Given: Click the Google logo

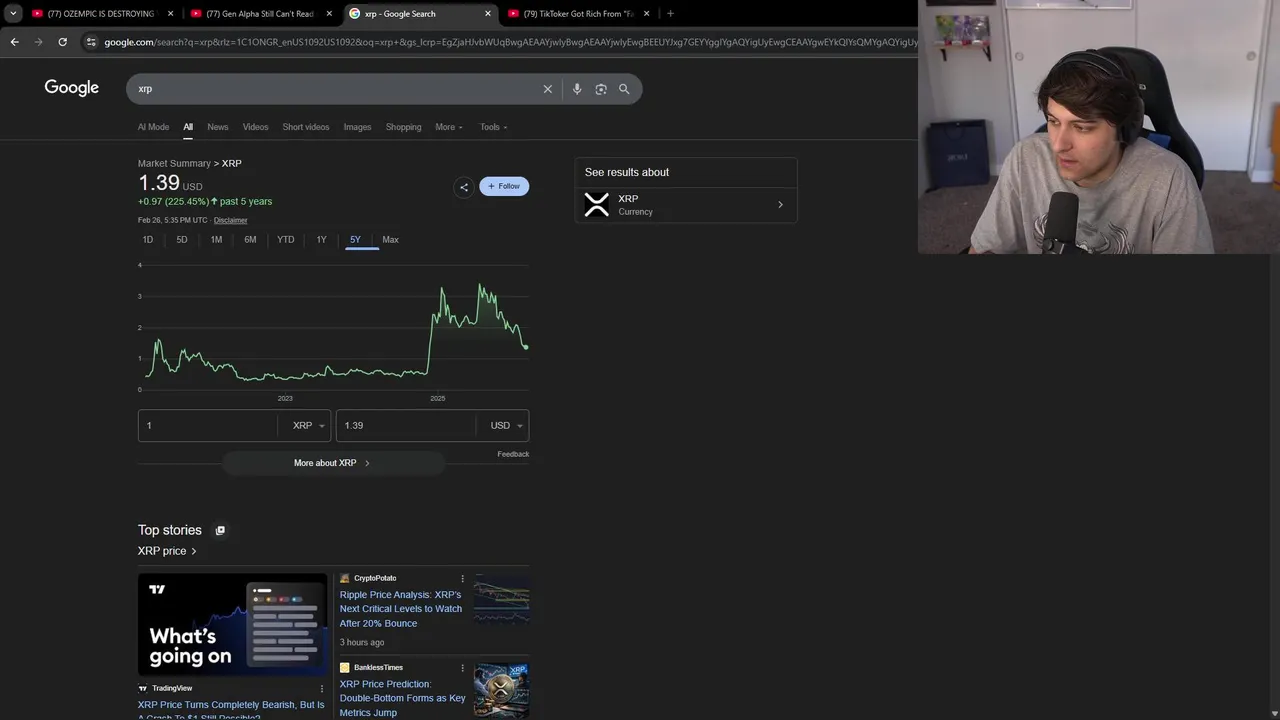Looking at the screenshot, I should (x=72, y=88).
